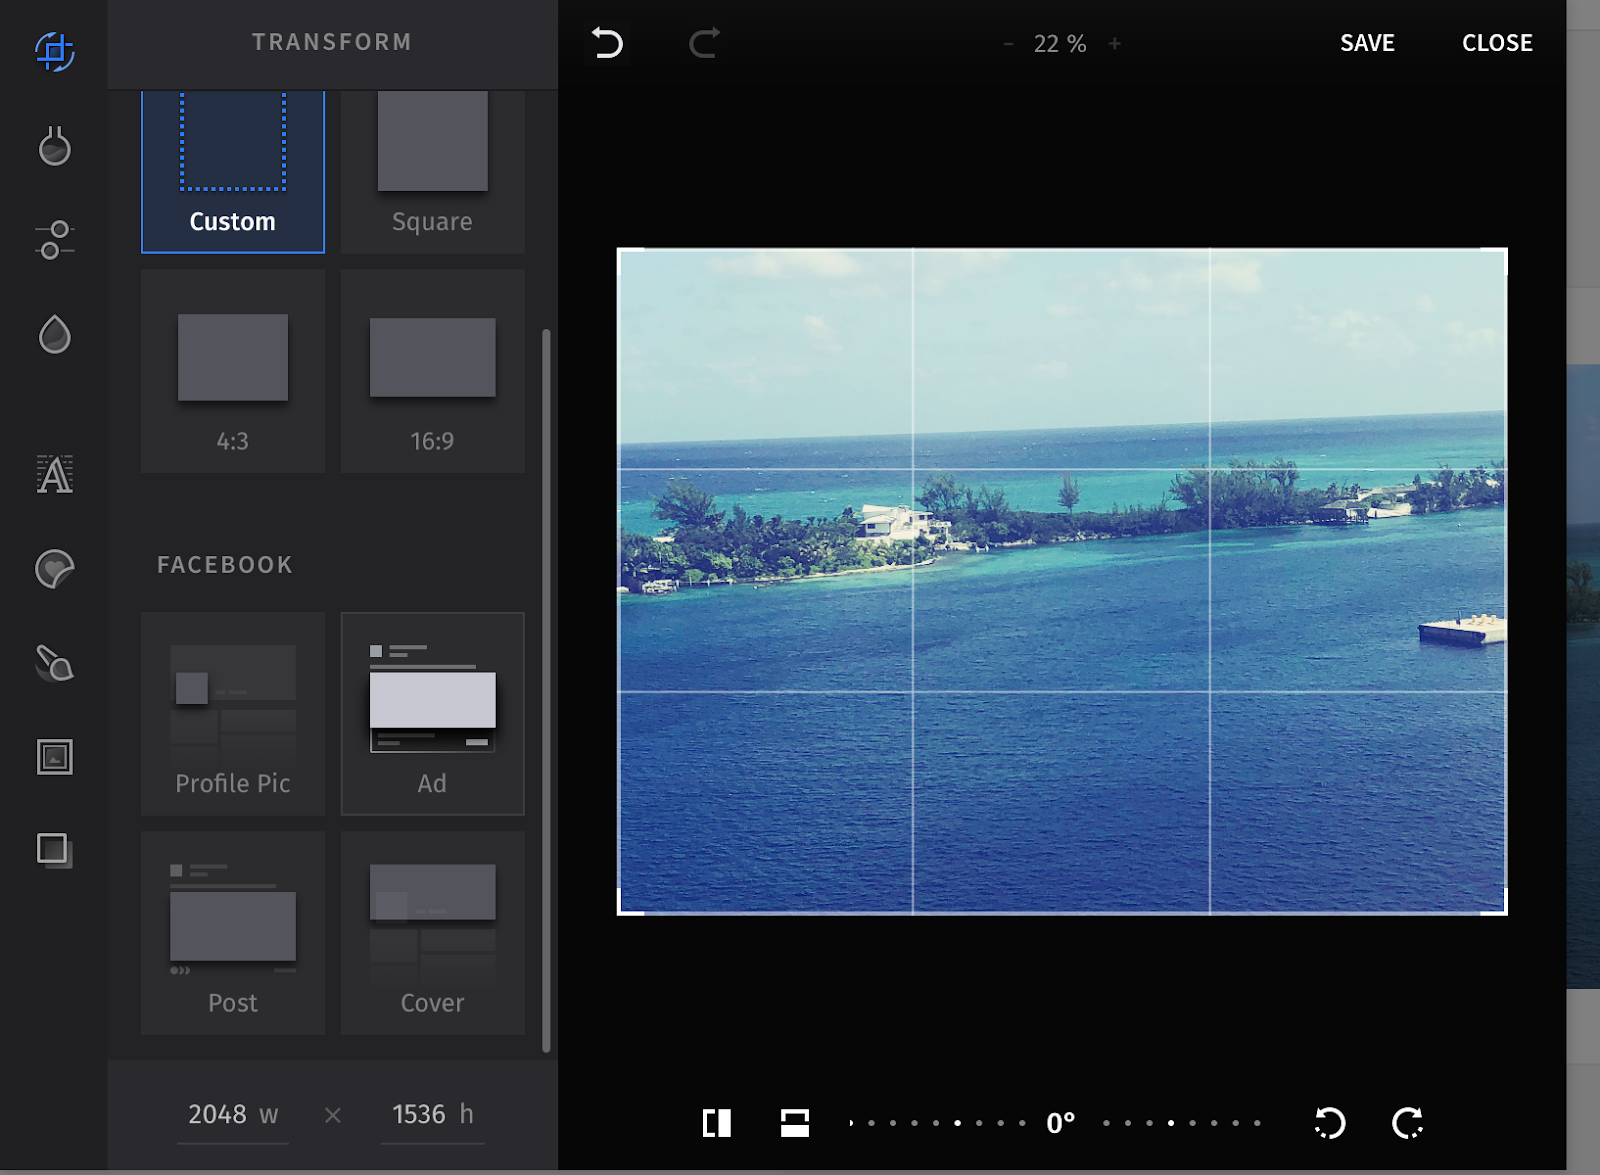Click the FACEBOOK section heading
Screen dimensions: 1600x1175
point(225,565)
